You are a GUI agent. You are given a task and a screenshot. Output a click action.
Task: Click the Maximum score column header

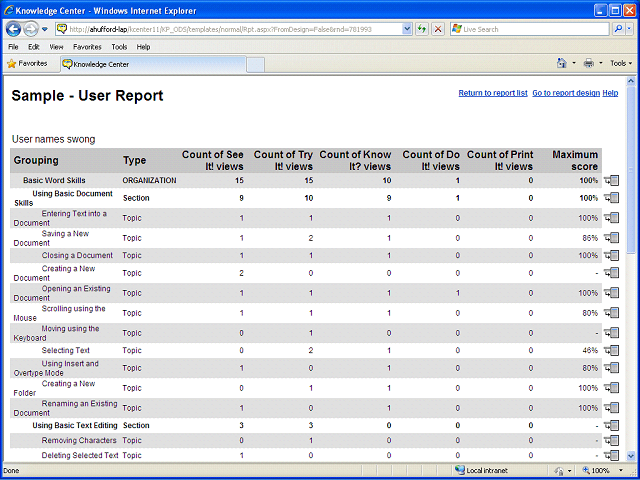(575, 160)
